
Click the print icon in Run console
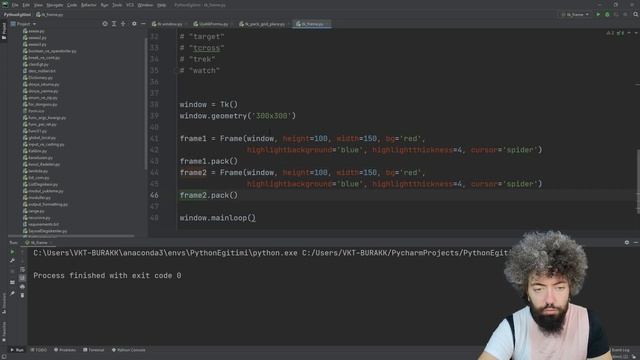click(22, 287)
